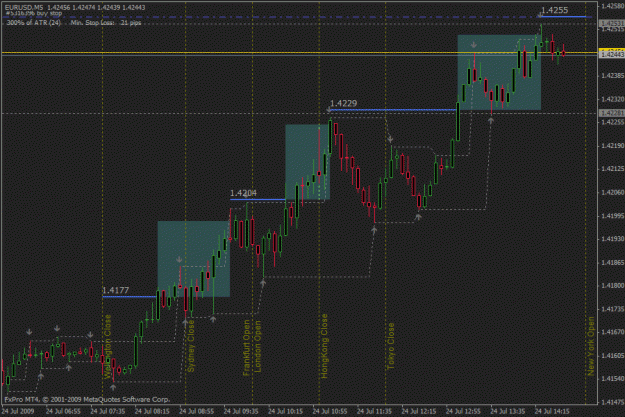The height and width of the screenshot is (417, 625).
Task: Click the 1.42580 price axis value
Action: 613,6
